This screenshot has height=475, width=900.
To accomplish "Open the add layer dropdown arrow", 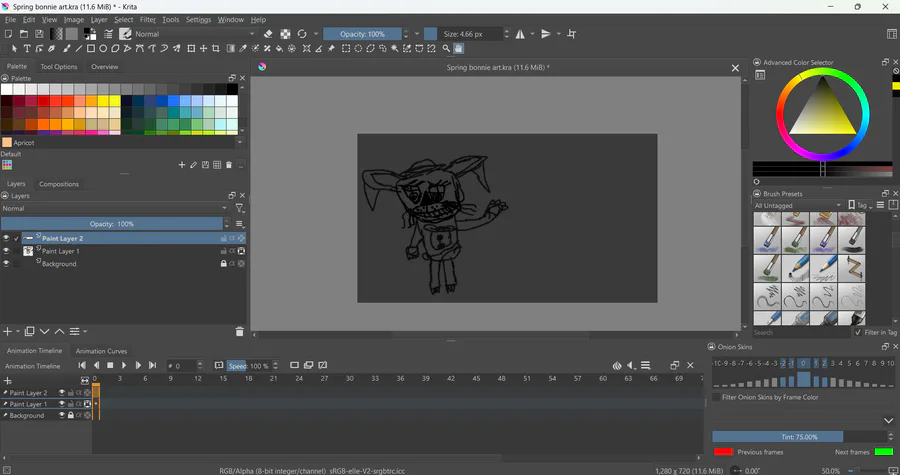I will [x=18, y=332].
